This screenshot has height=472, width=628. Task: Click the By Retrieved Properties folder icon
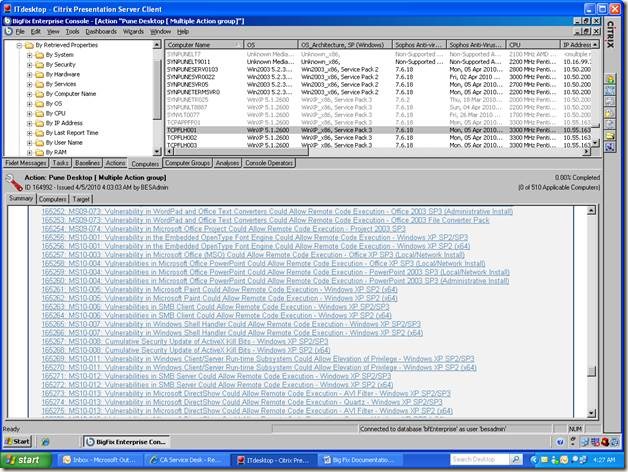pos(29,45)
